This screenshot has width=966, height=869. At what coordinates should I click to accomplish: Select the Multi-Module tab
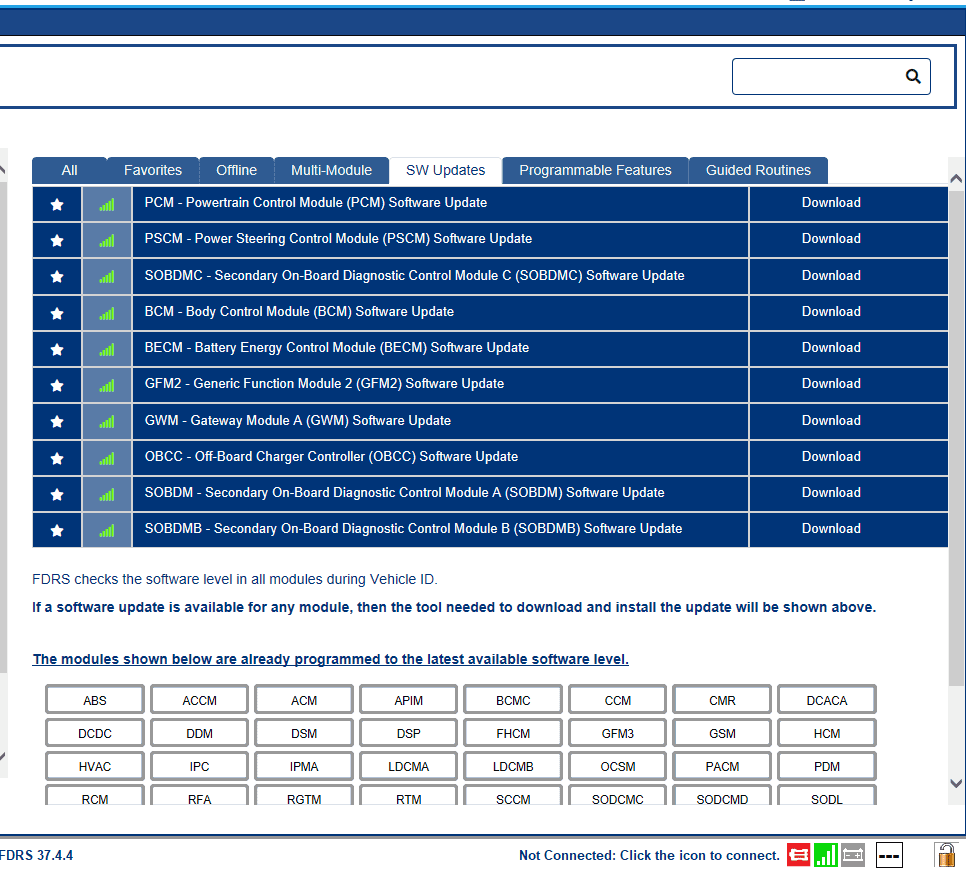331,170
